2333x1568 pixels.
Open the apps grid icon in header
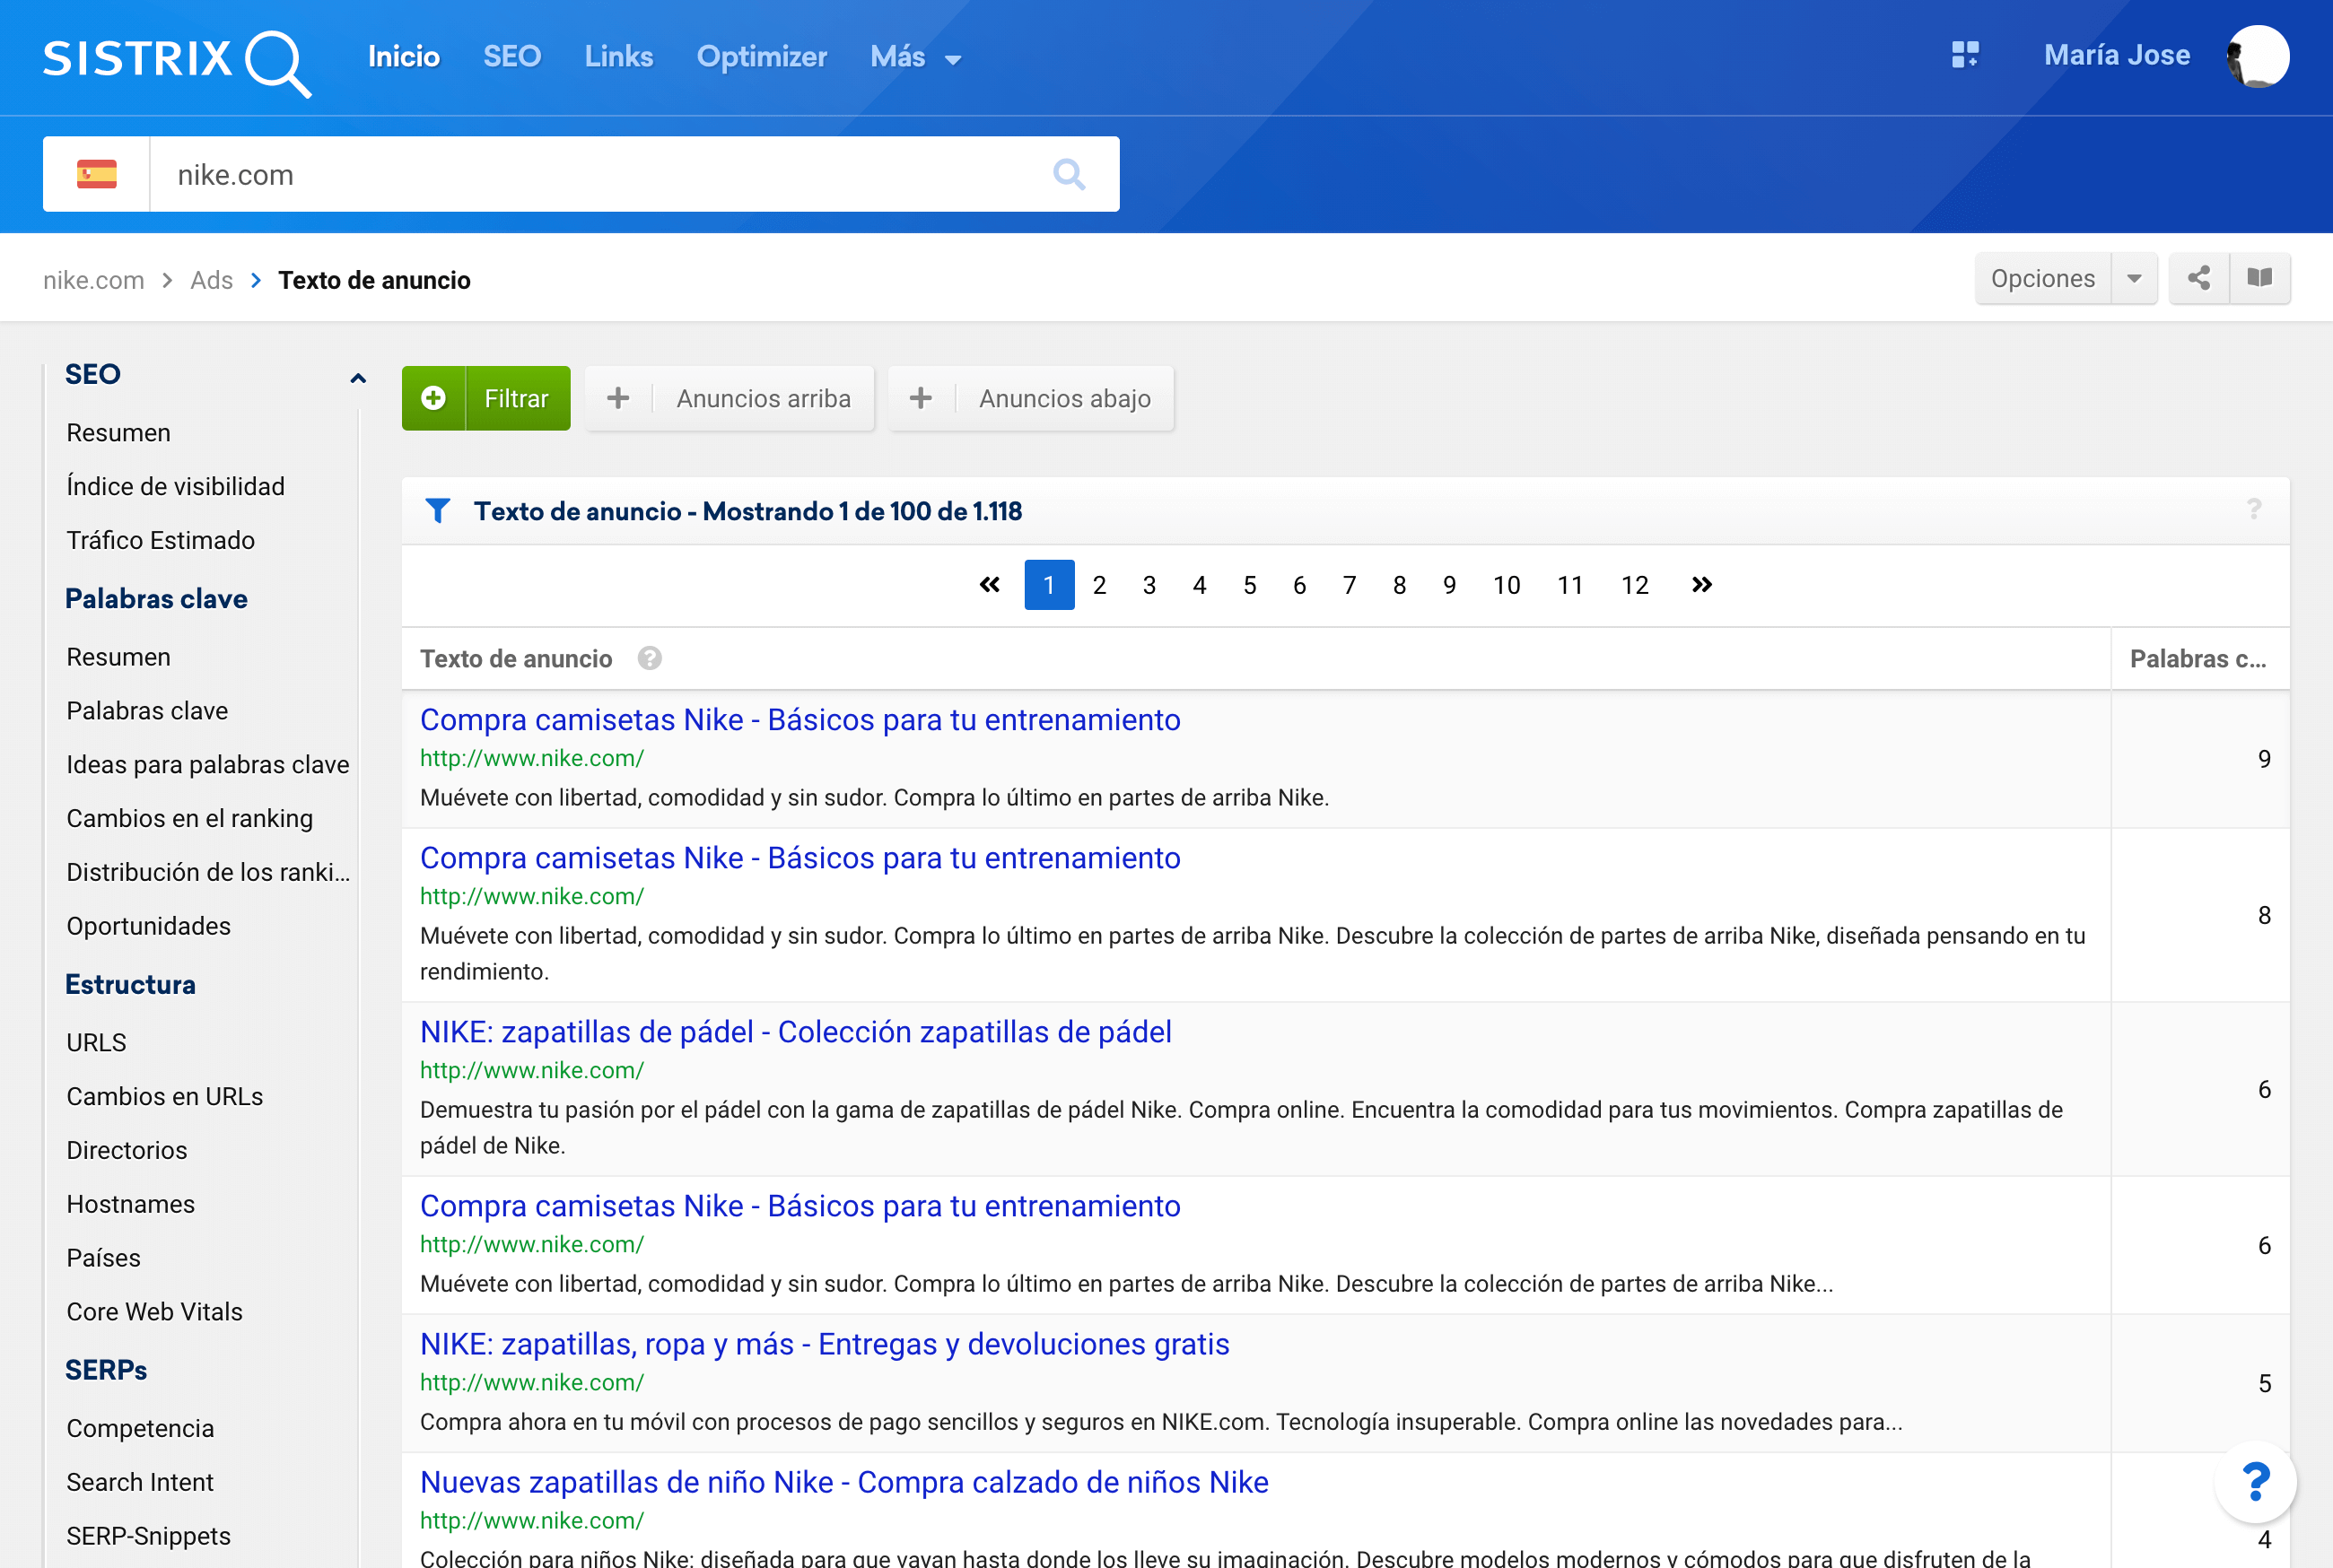tap(1964, 55)
